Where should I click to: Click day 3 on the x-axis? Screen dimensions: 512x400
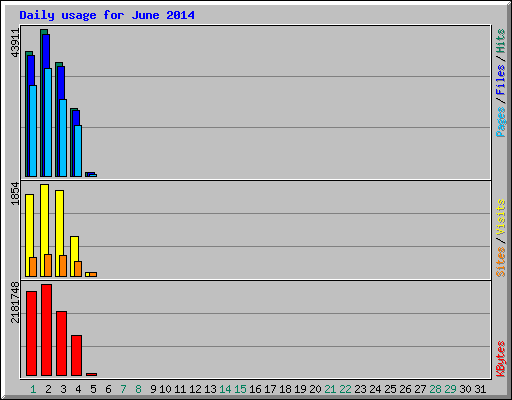pyautogui.click(x=63, y=389)
